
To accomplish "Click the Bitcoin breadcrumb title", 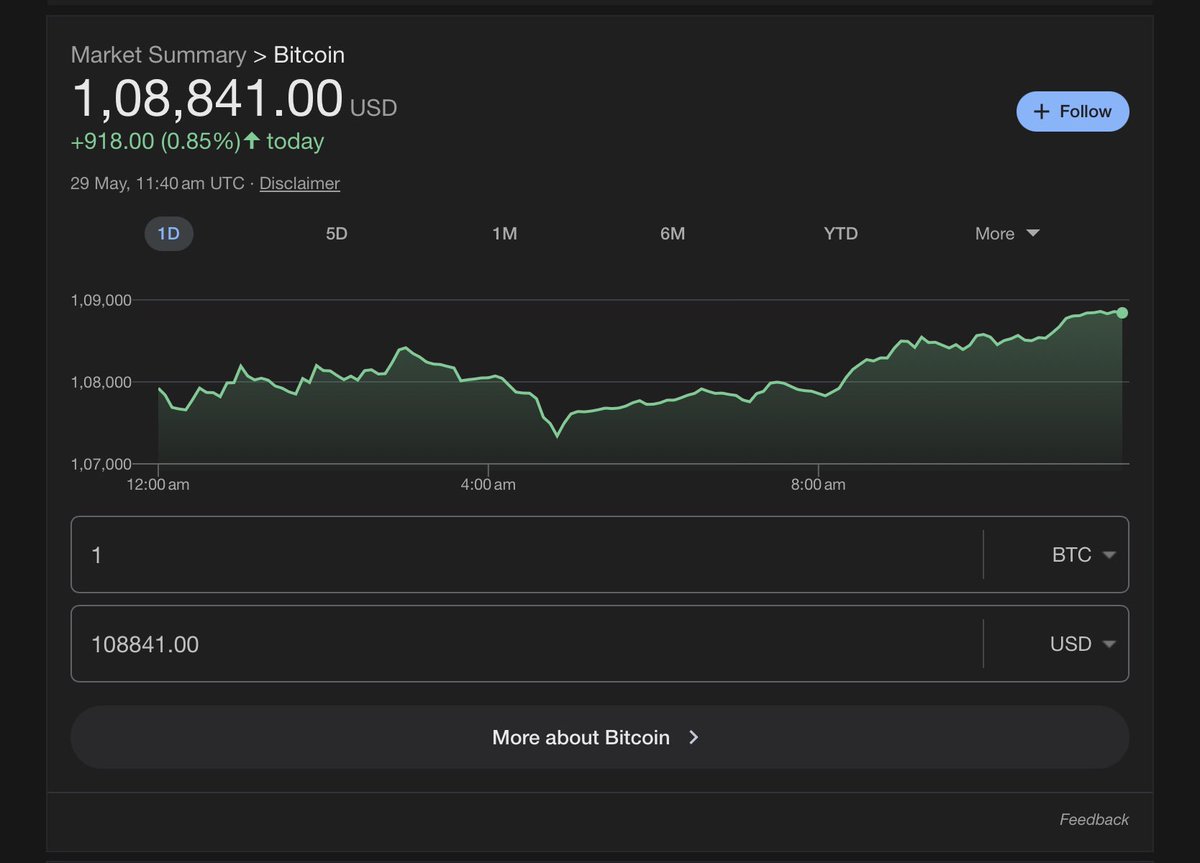I will click(x=309, y=55).
